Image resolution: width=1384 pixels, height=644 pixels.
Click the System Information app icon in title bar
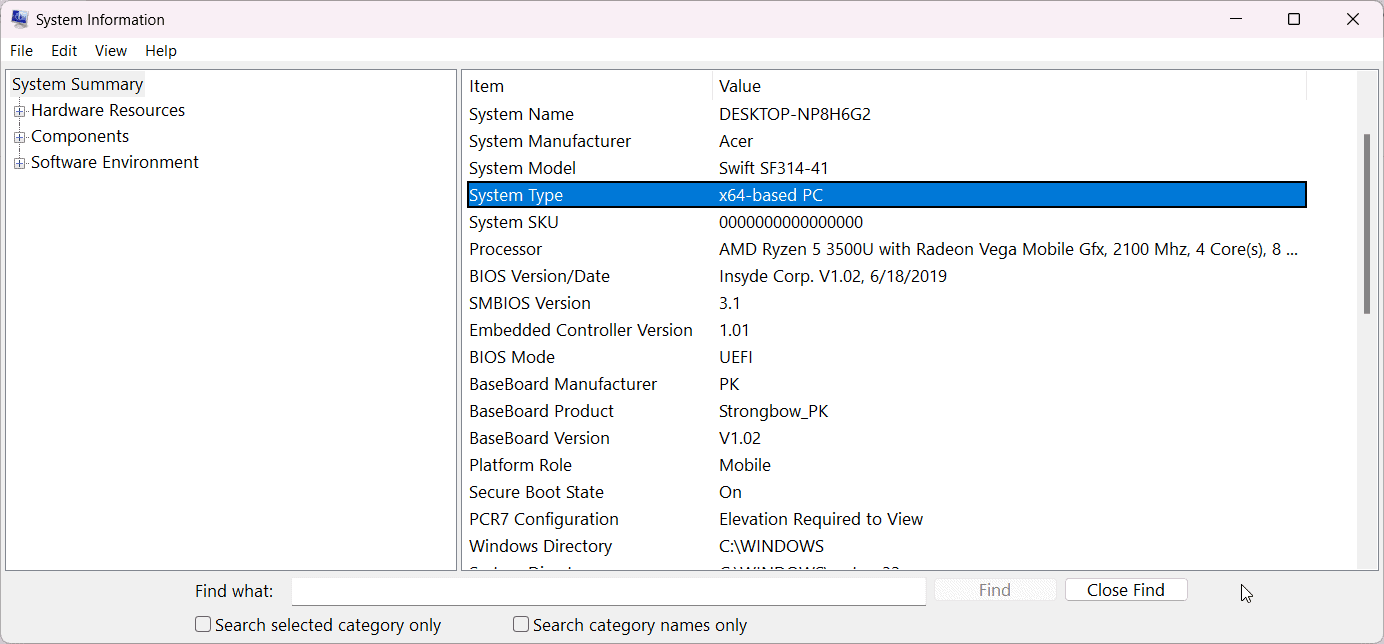(x=19, y=19)
